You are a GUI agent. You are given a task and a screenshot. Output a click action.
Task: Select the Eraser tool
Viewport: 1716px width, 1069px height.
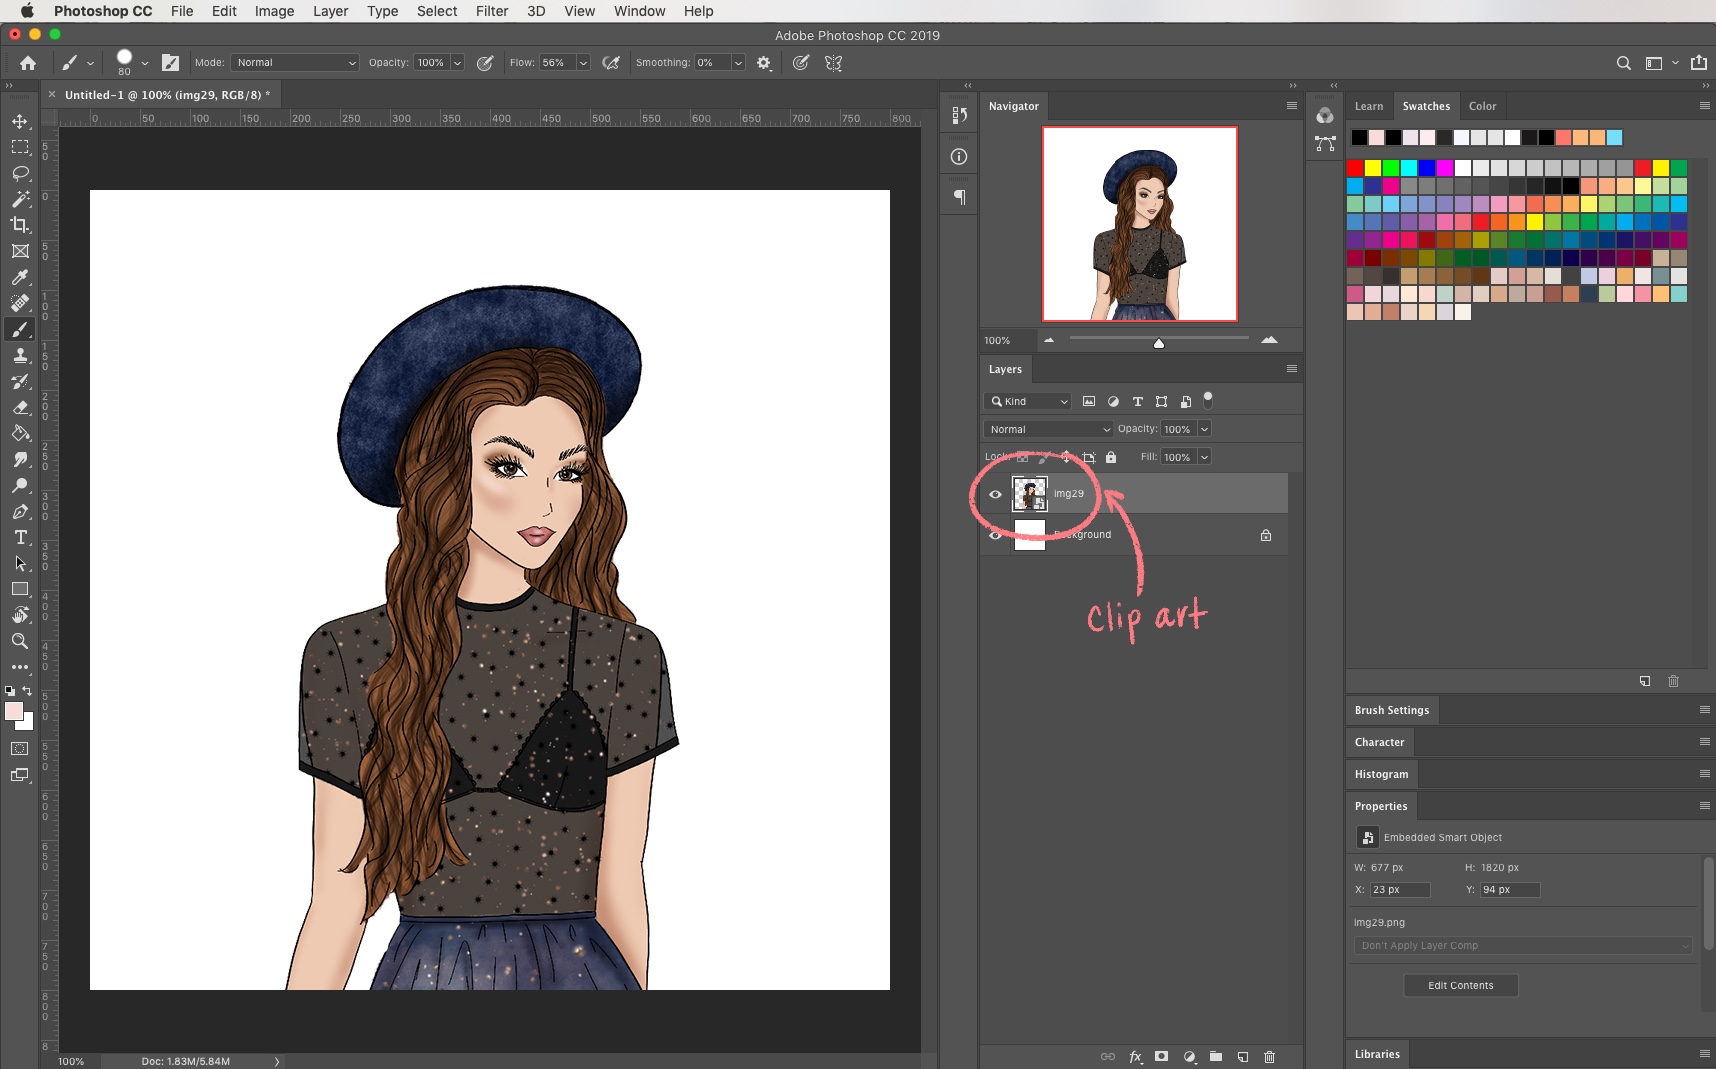20,407
